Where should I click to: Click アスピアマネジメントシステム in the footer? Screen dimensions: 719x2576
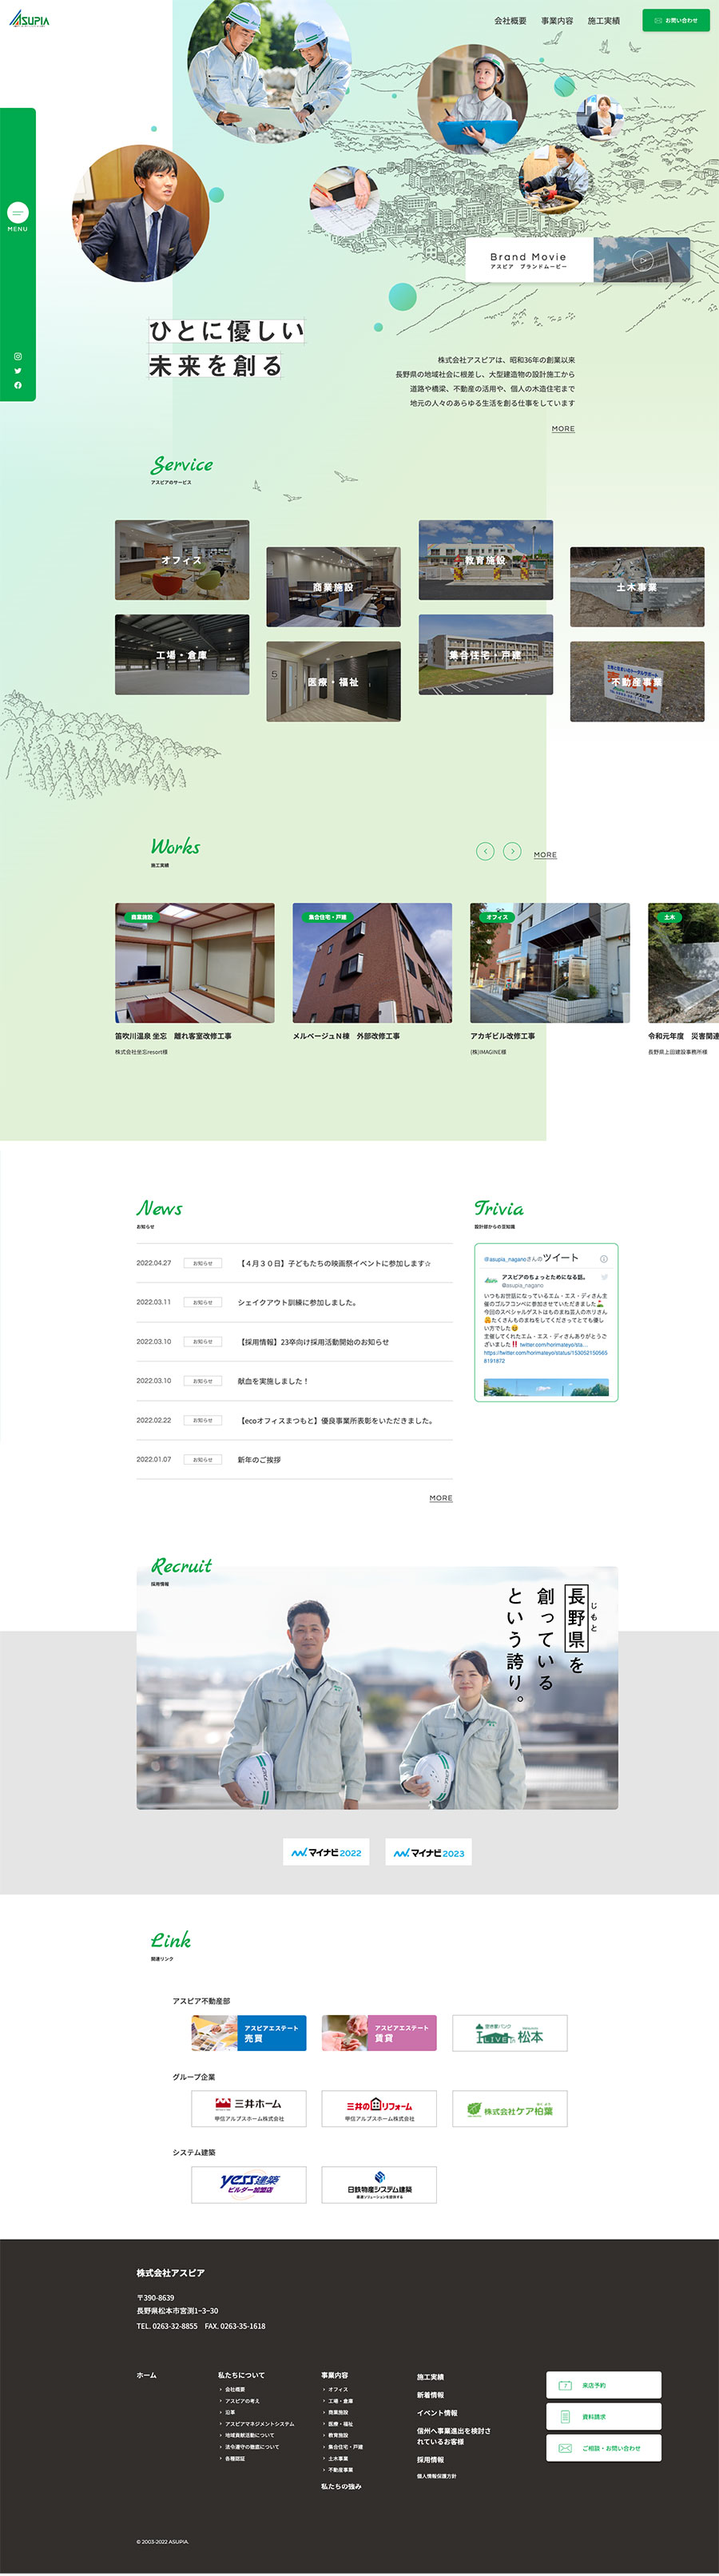coord(260,2424)
